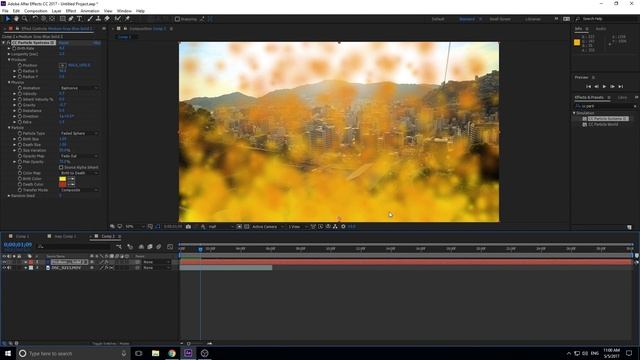Screen dimensions: 640x360
Task: Select the Rectangle shape tool
Action: pyautogui.click(x=62, y=19)
